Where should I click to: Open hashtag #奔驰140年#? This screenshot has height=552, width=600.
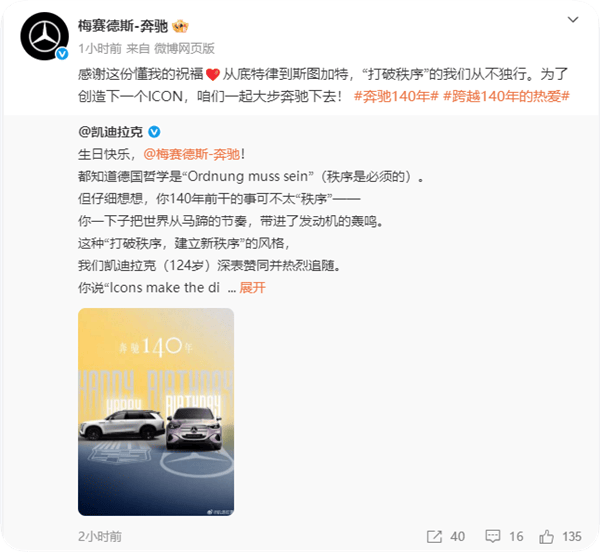coord(396,96)
